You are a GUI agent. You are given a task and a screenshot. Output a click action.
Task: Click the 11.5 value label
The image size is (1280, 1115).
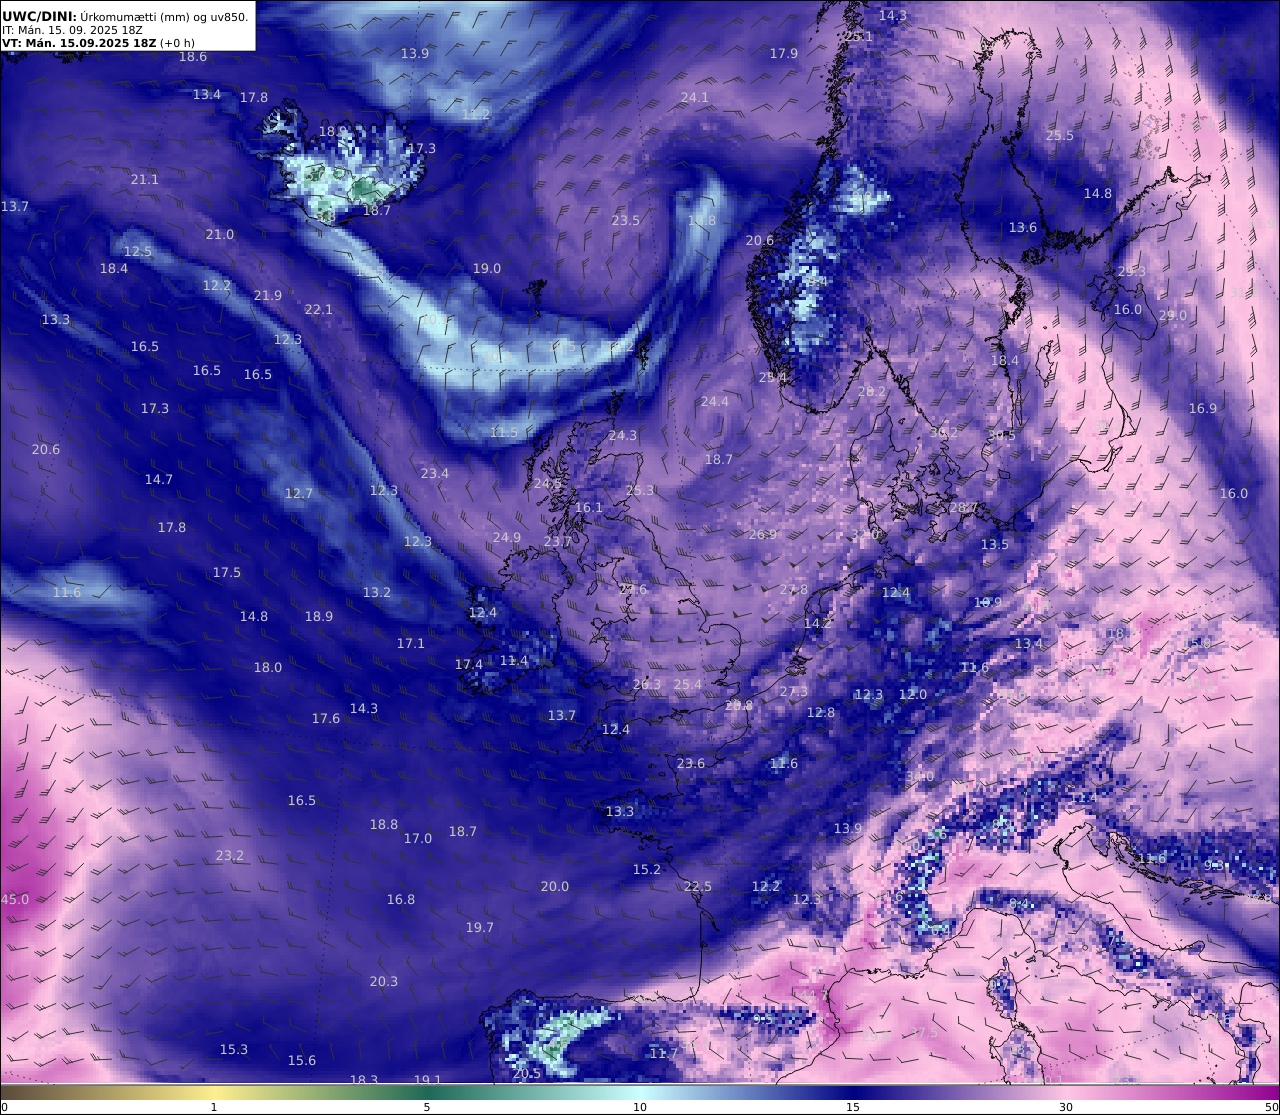pyautogui.click(x=504, y=433)
